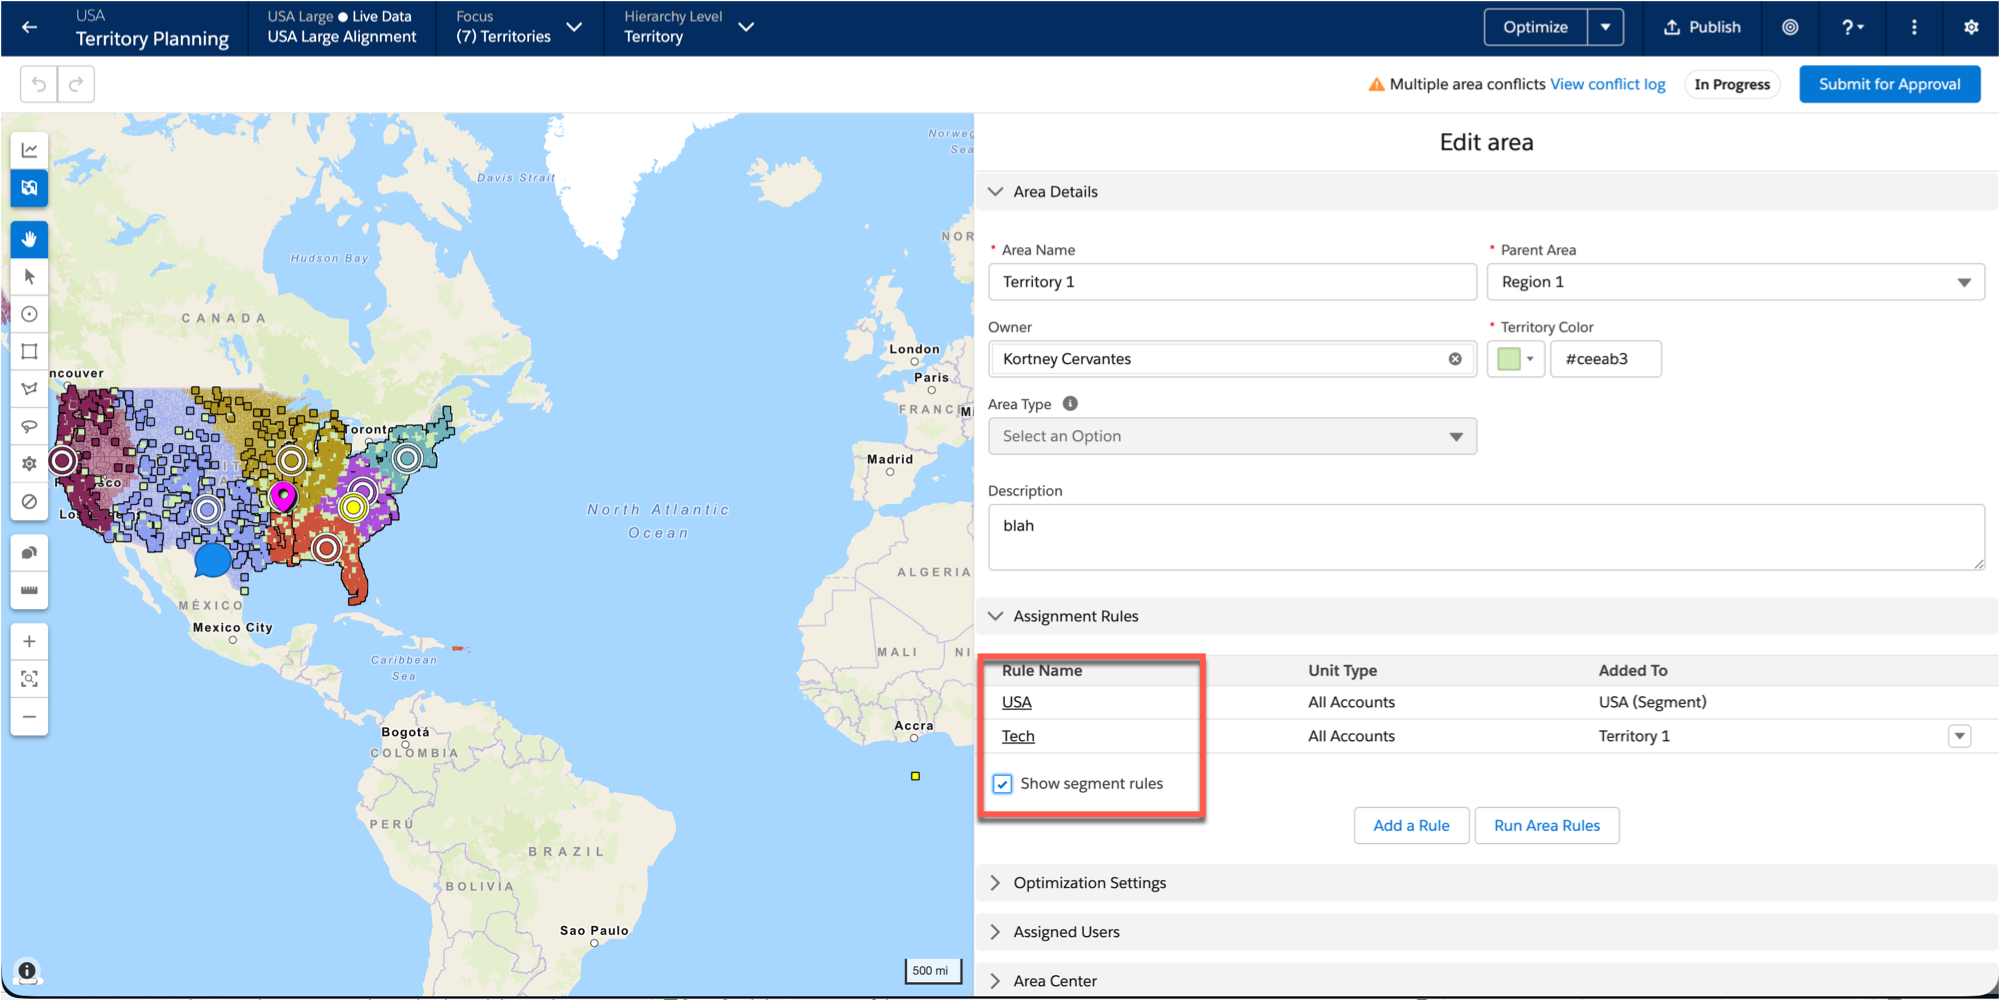Select the arrow pointer tool

29,276
